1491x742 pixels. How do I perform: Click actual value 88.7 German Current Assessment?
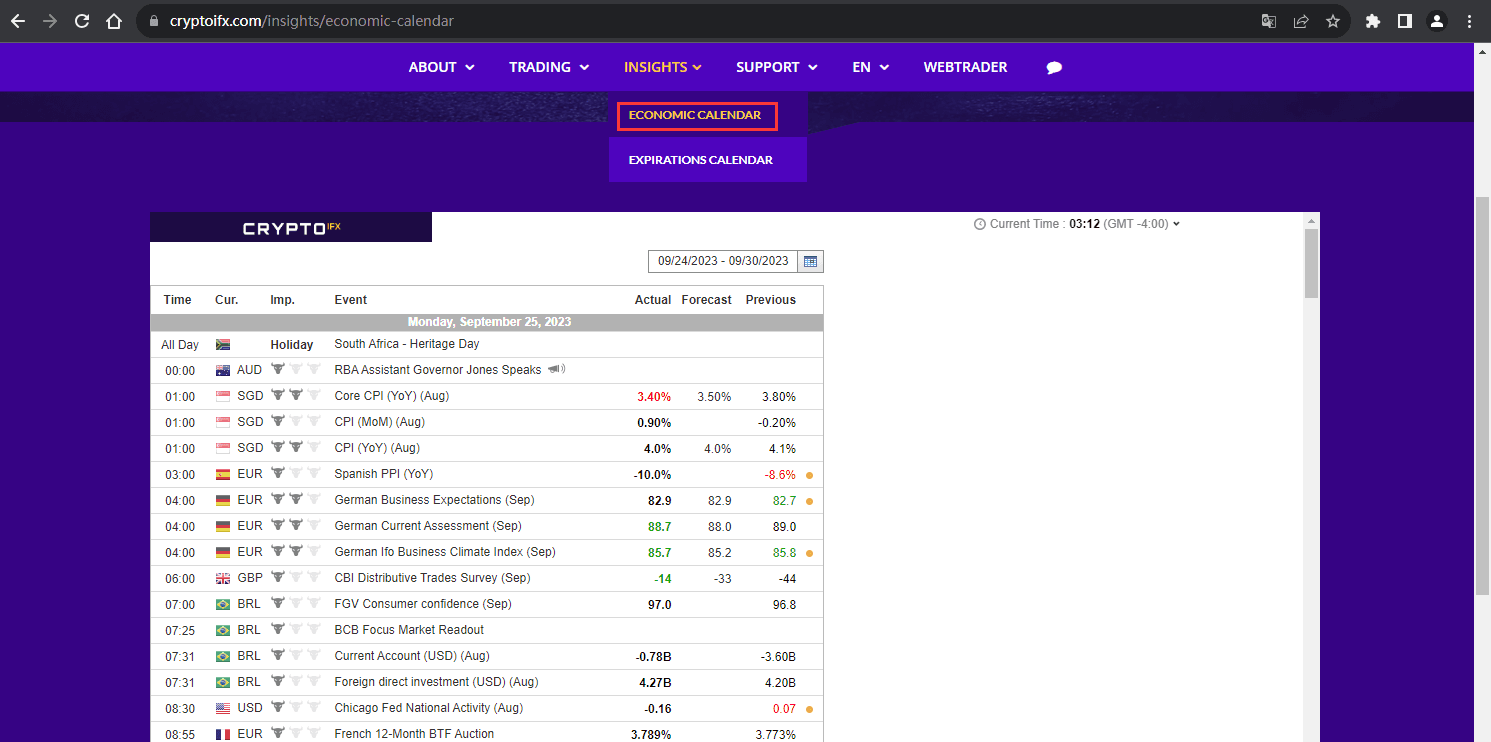660,527
